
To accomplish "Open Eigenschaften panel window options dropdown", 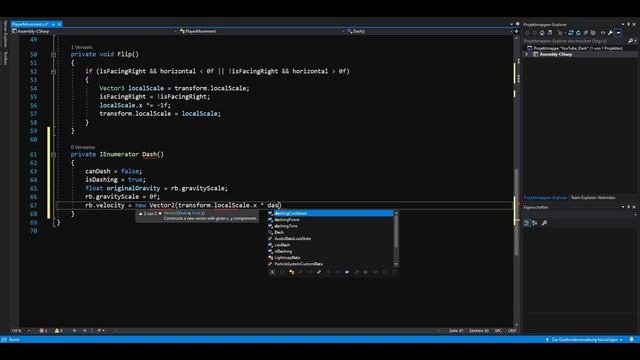I will click(x=623, y=207).
